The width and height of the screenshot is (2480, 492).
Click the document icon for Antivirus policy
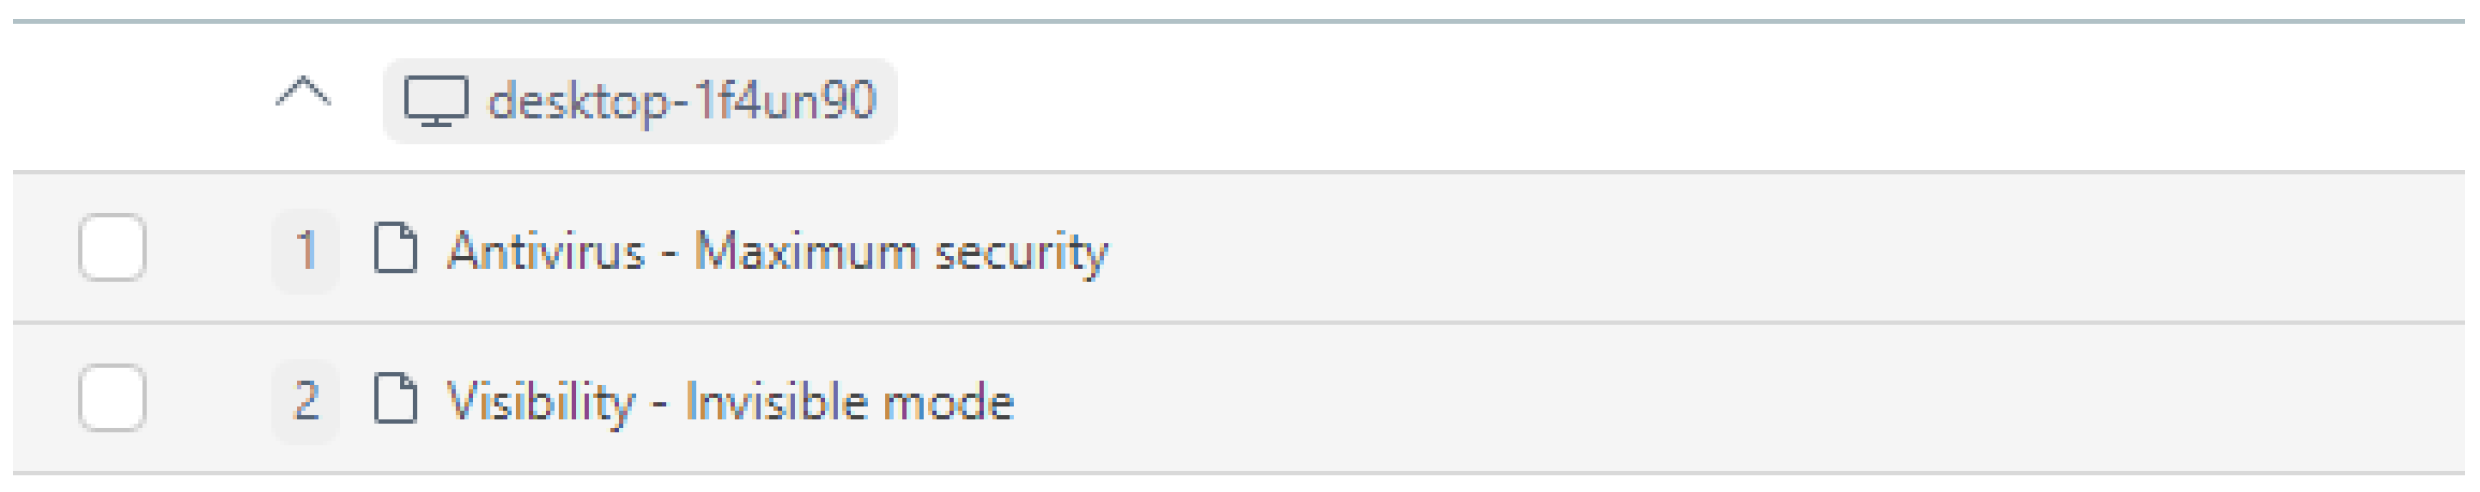click(x=395, y=249)
